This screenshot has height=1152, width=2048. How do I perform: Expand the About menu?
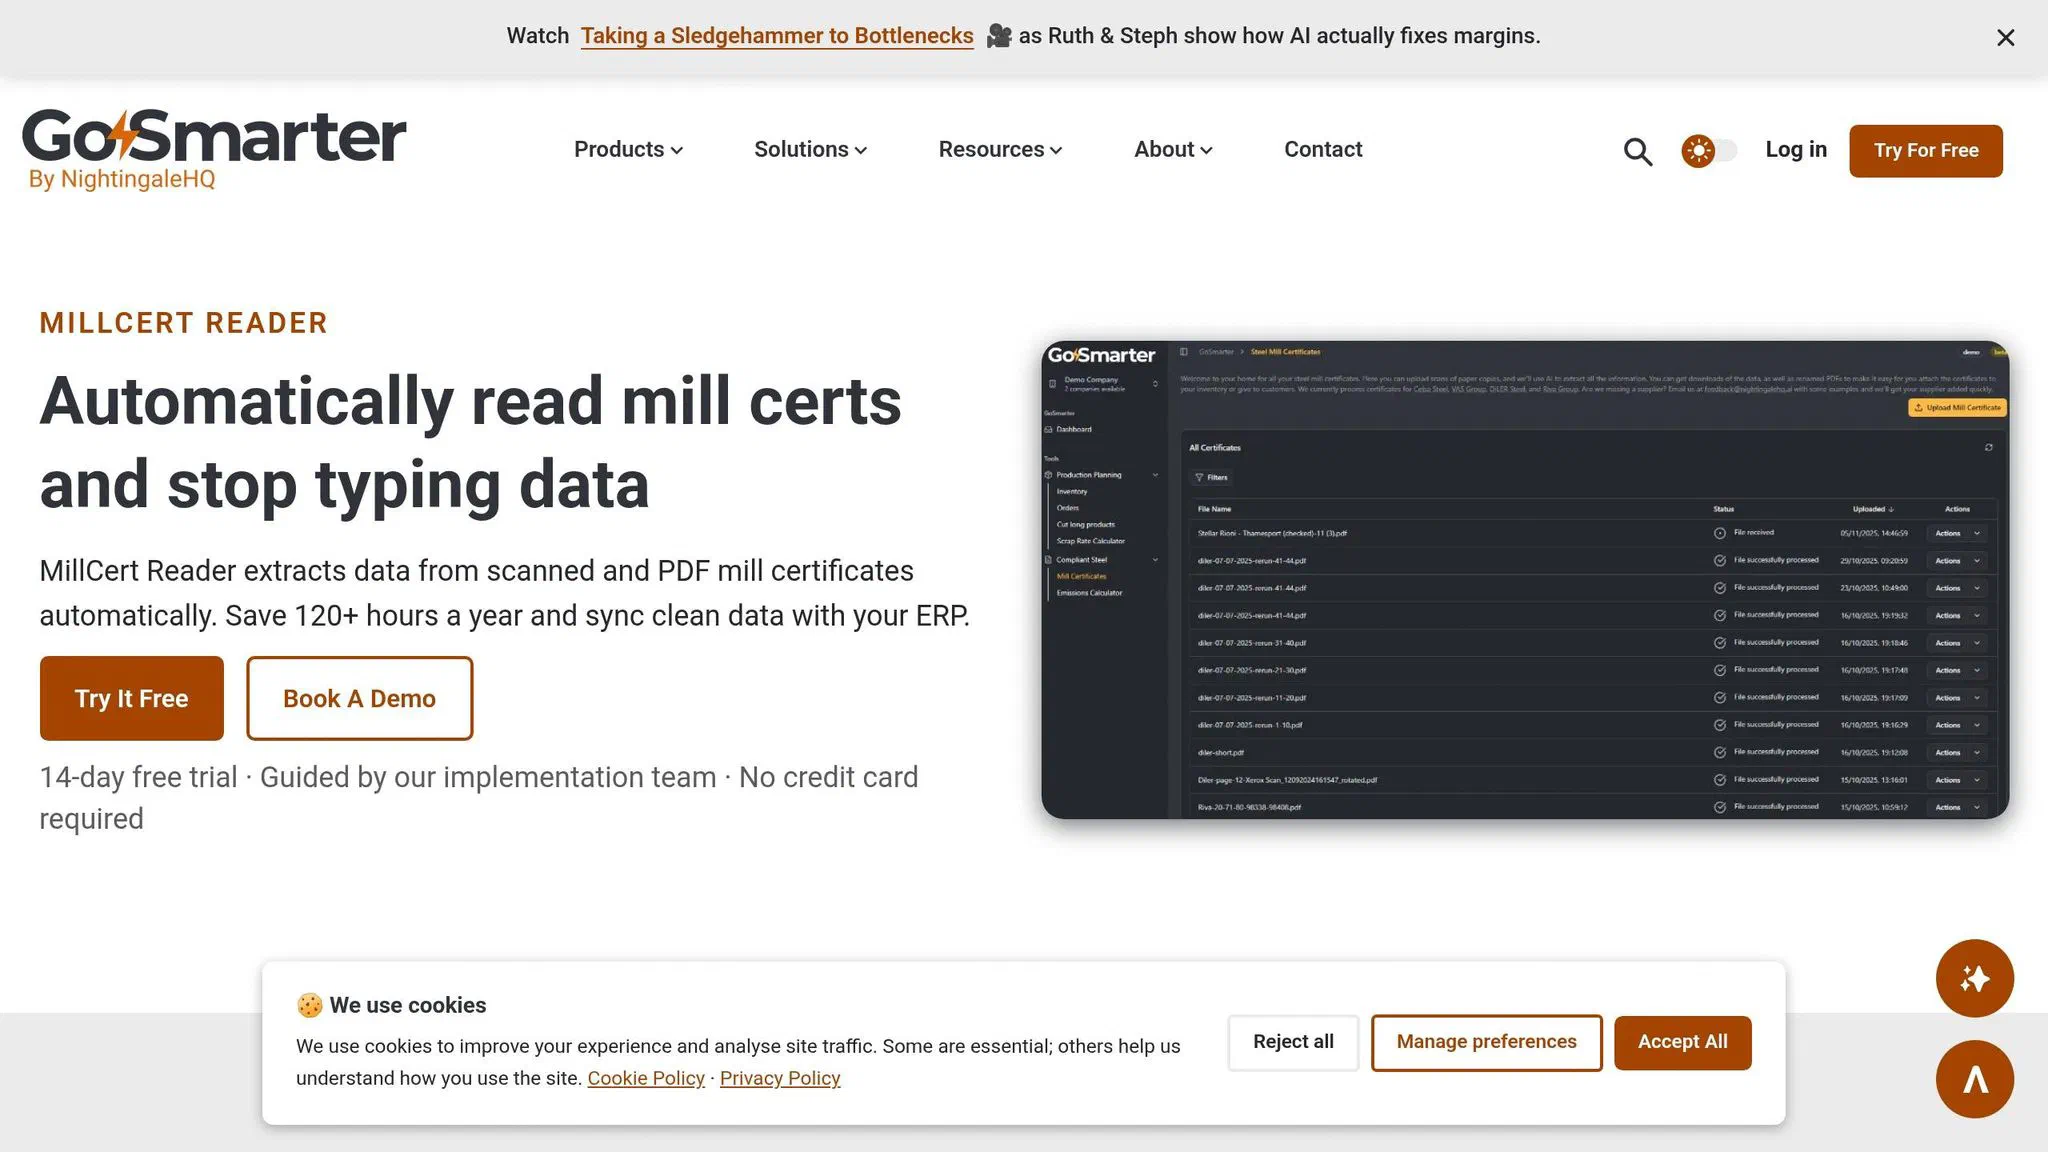(x=1173, y=150)
